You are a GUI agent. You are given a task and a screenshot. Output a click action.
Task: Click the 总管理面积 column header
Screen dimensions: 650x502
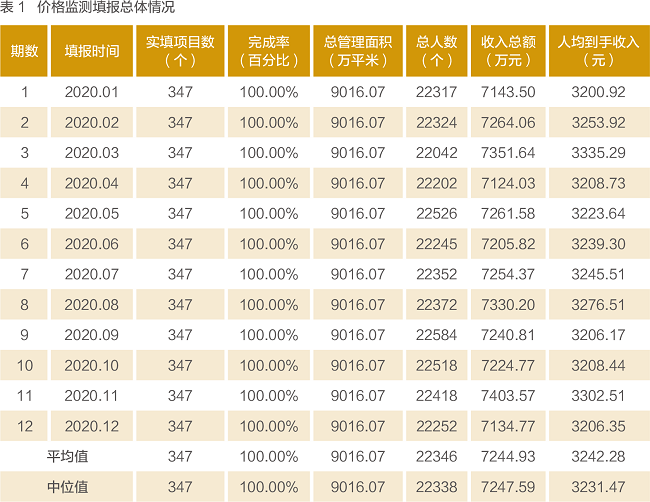[357, 51]
